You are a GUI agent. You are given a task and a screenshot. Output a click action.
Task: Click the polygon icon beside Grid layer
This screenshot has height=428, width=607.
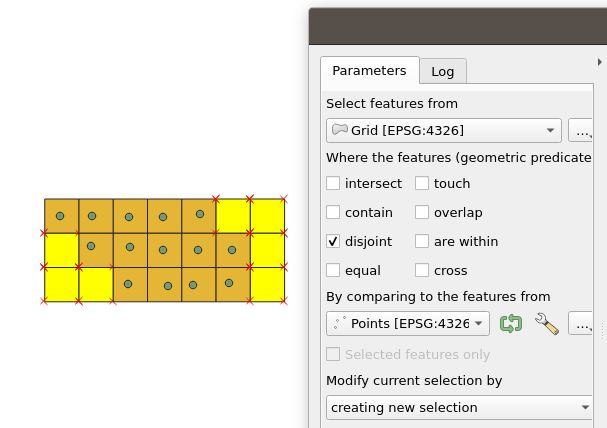coord(340,130)
